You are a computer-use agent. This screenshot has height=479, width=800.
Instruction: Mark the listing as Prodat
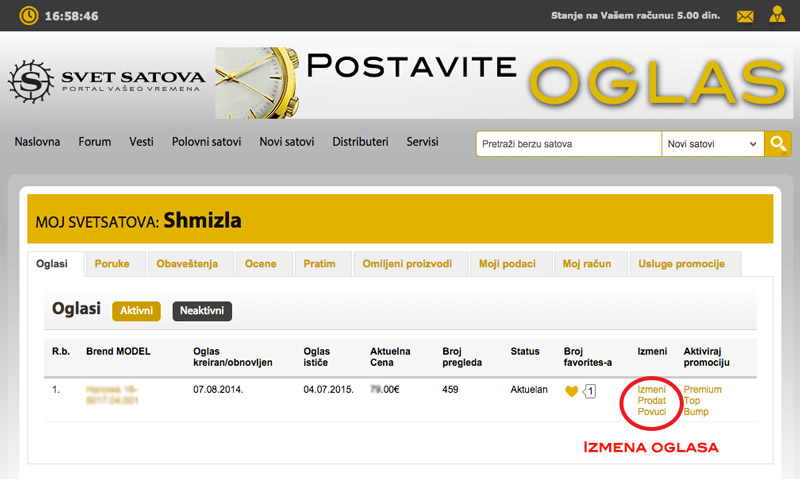click(x=651, y=400)
